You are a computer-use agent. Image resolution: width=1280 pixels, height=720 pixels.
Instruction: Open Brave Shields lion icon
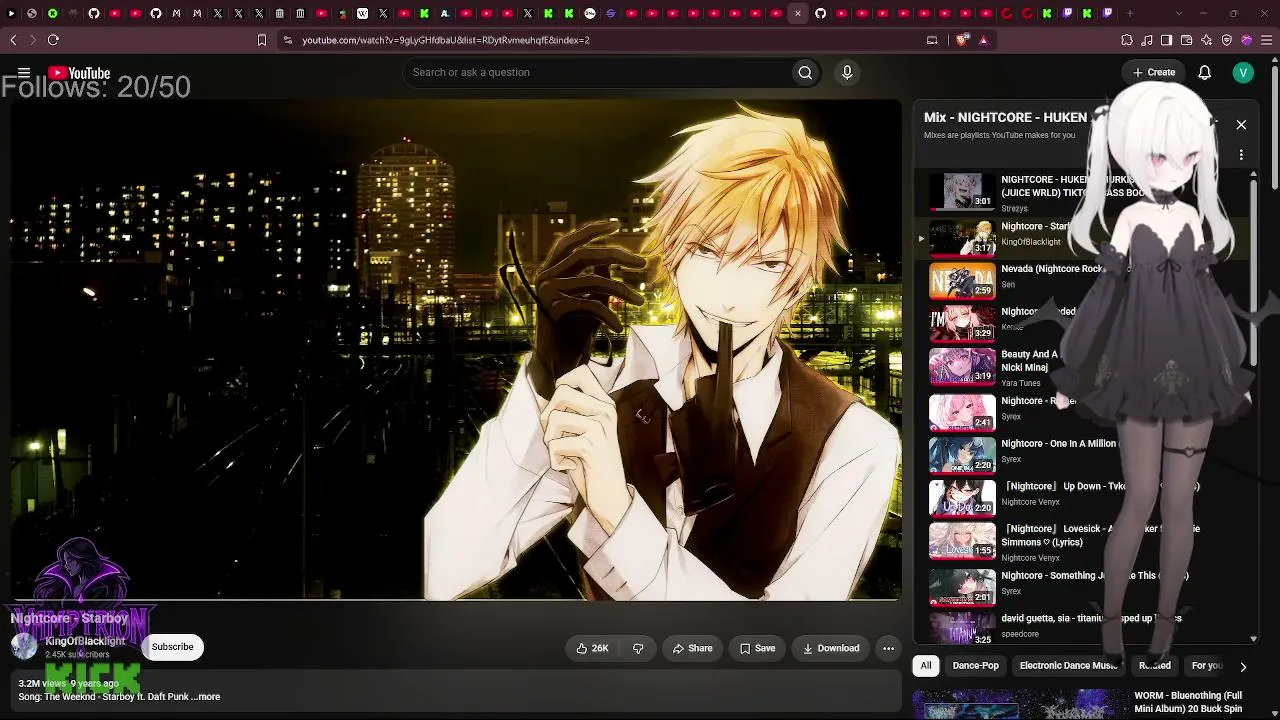tap(962, 40)
